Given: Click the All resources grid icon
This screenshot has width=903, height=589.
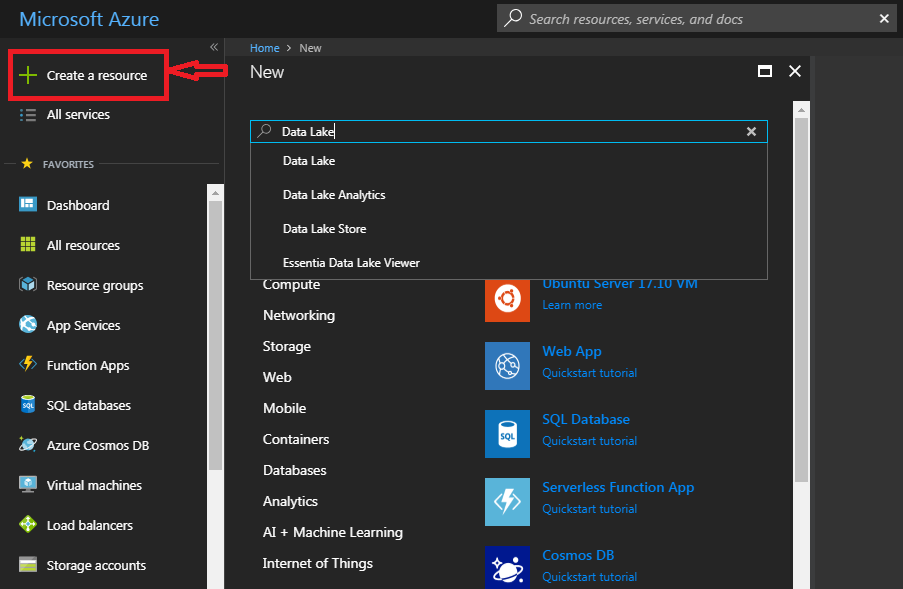Looking at the screenshot, I should click(28, 245).
